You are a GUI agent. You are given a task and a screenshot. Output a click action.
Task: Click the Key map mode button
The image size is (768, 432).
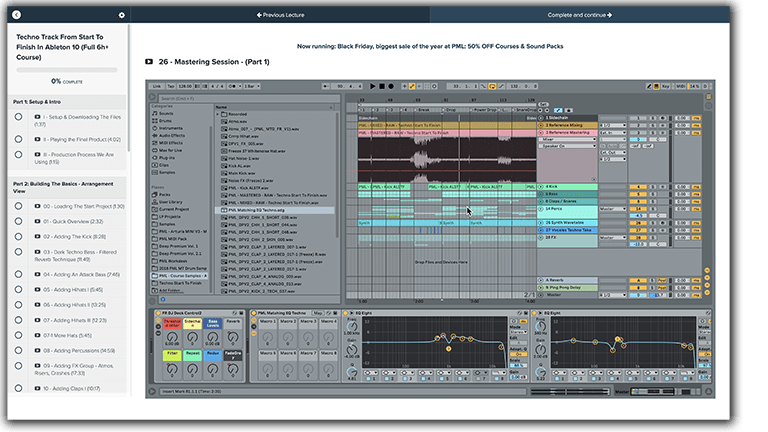point(666,86)
